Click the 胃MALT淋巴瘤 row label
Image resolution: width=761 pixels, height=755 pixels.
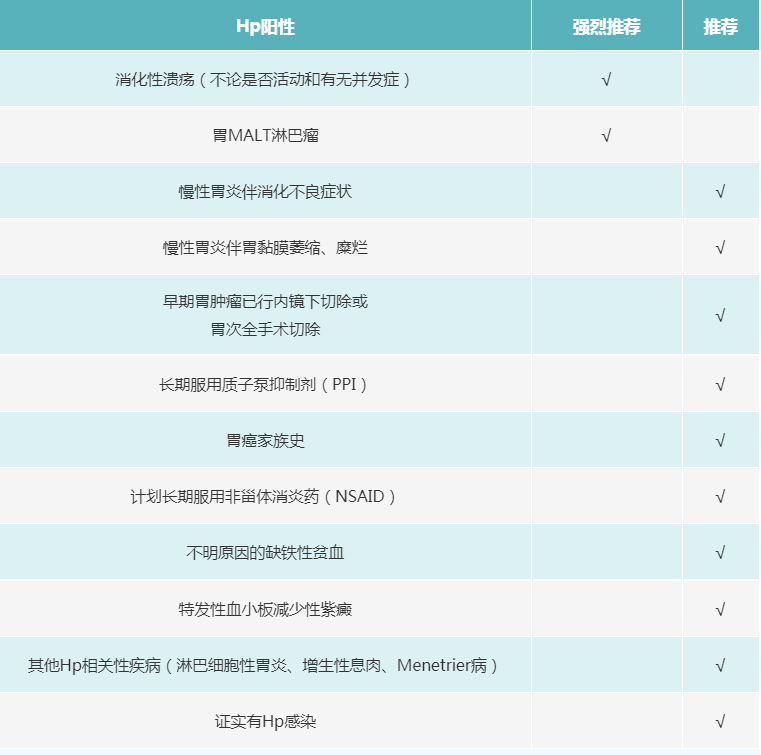point(265,135)
